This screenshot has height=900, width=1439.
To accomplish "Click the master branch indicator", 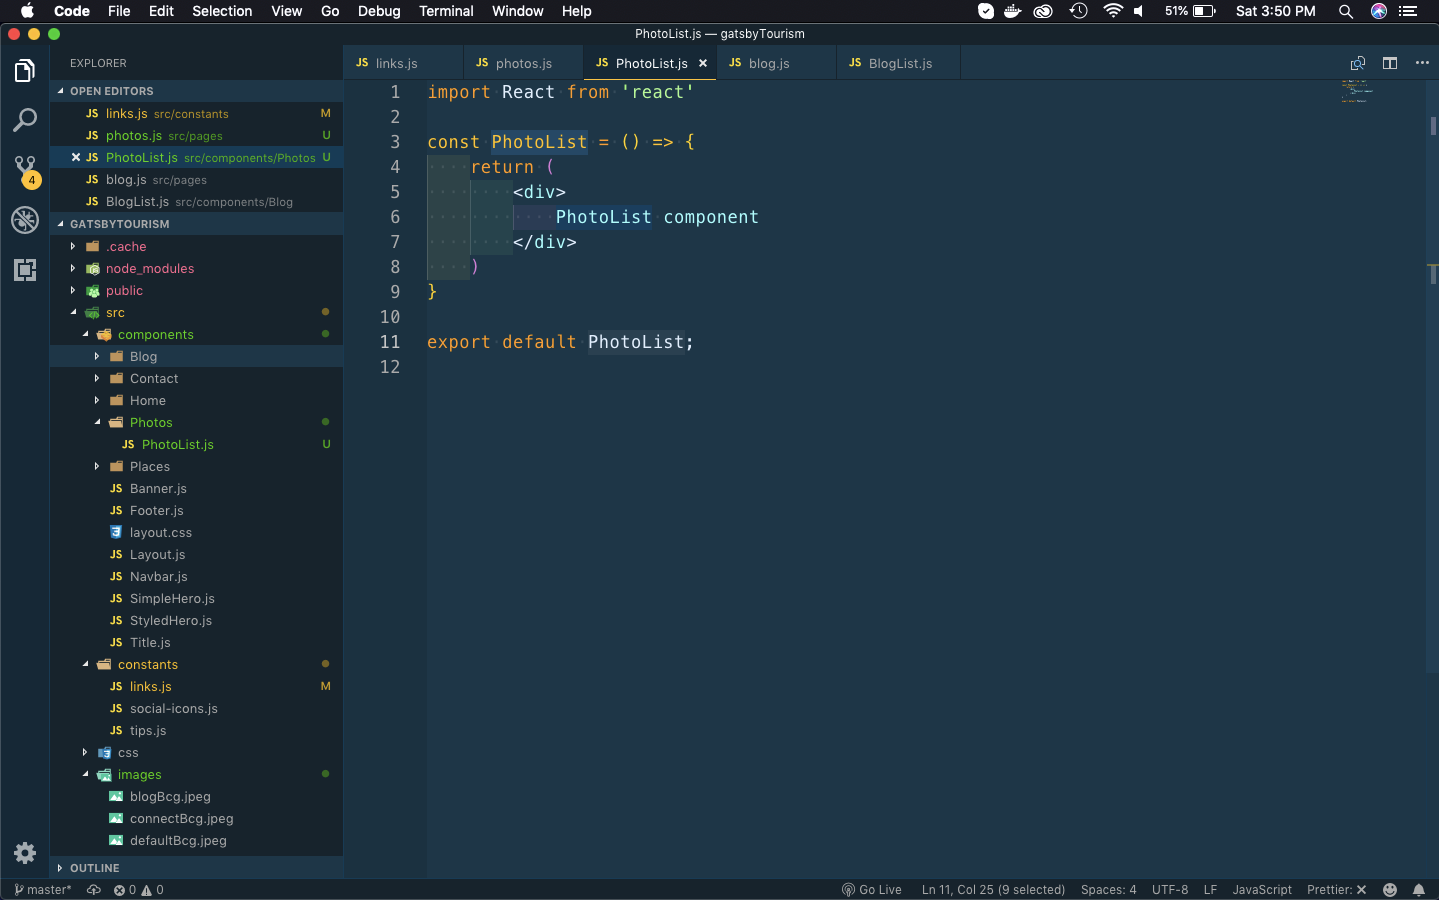I will click(x=43, y=890).
